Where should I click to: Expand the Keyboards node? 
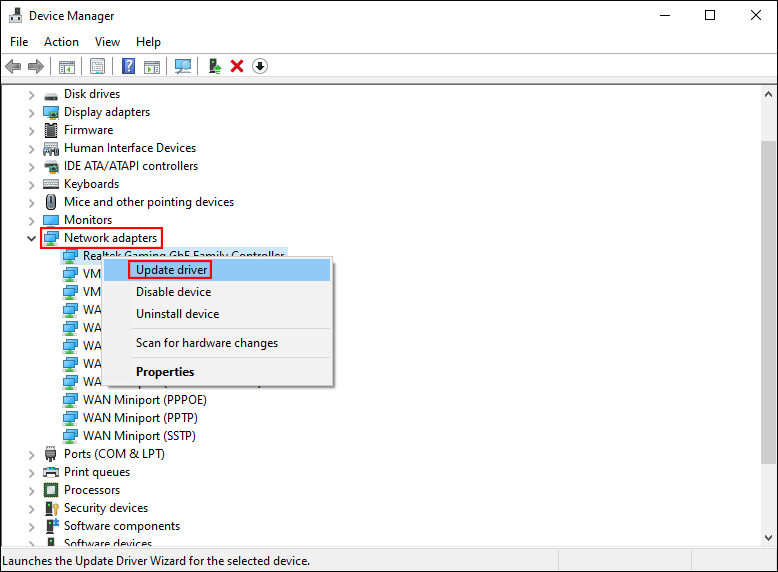click(x=31, y=185)
